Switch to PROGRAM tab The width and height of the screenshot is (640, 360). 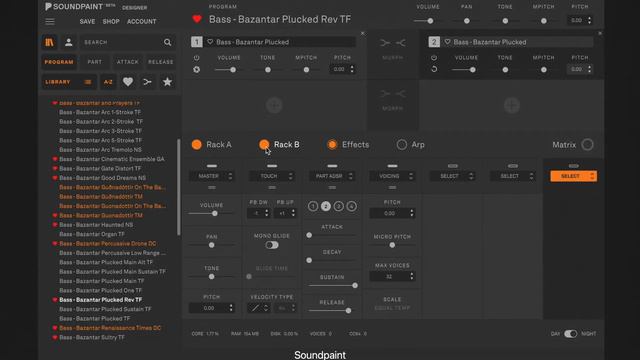pos(59,62)
